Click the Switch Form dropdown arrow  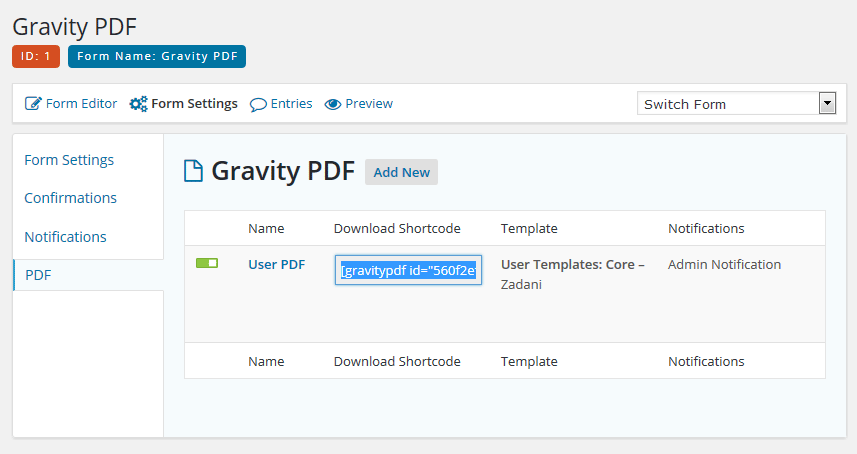(x=827, y=103)
